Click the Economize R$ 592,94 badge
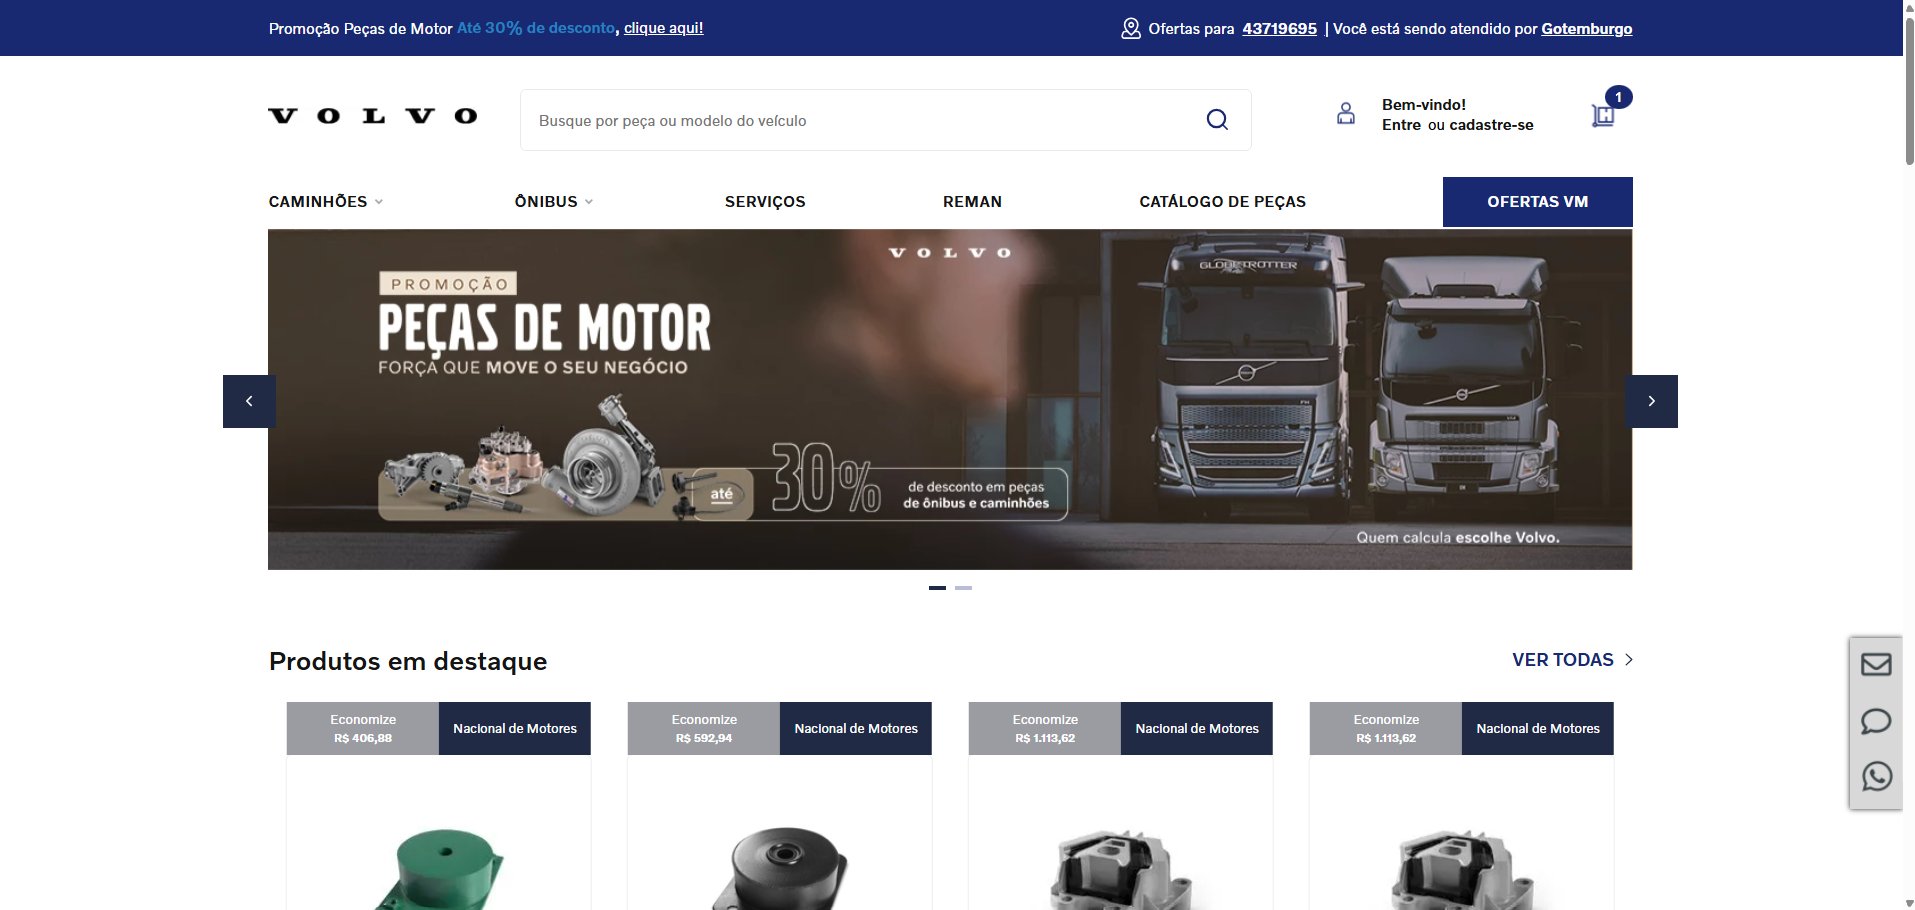The width and height of the screenshot is (1915, 910). [x=704, y=729]
